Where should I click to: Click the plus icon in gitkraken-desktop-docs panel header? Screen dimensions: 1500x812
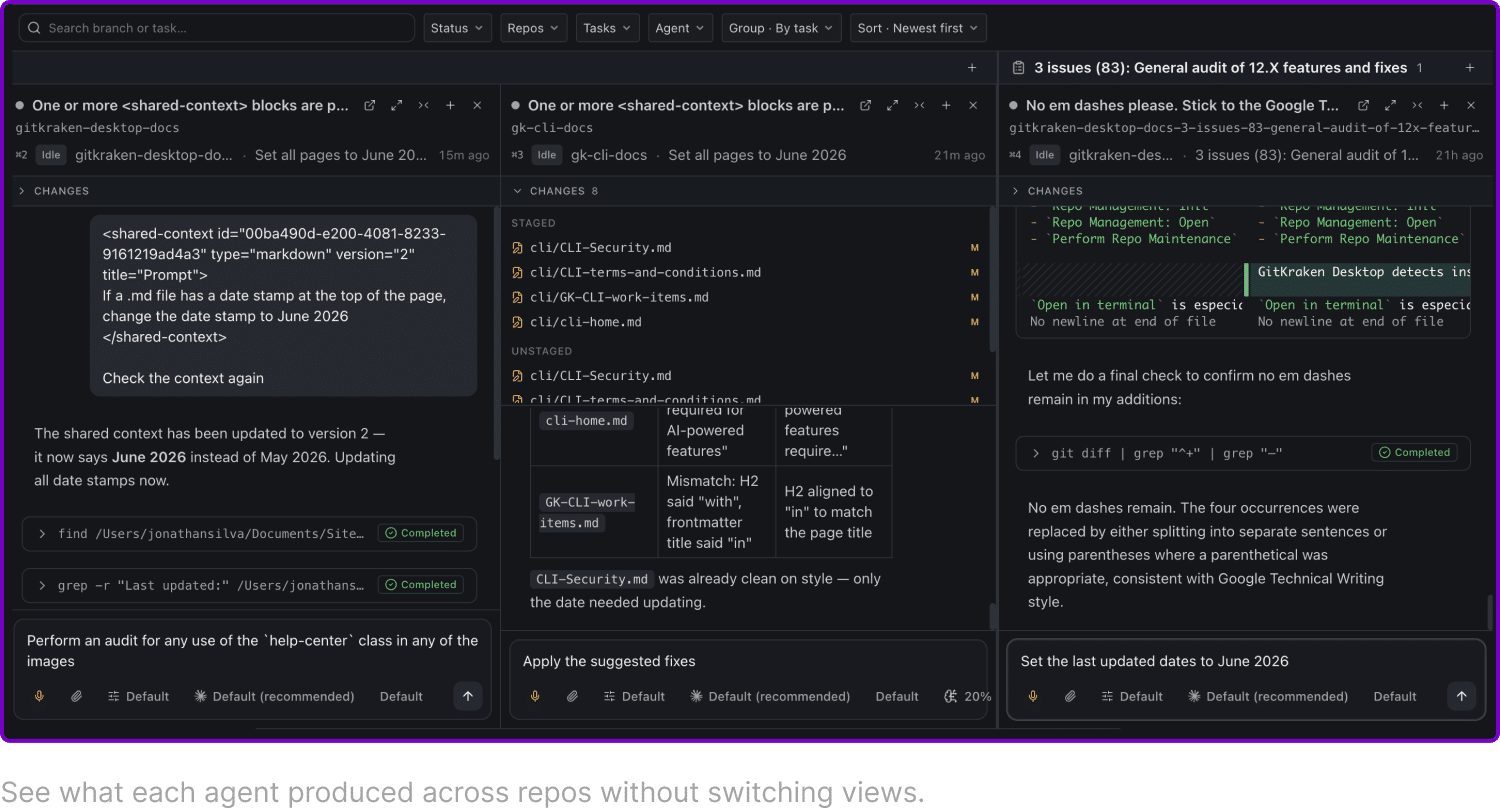coord(450,105)
